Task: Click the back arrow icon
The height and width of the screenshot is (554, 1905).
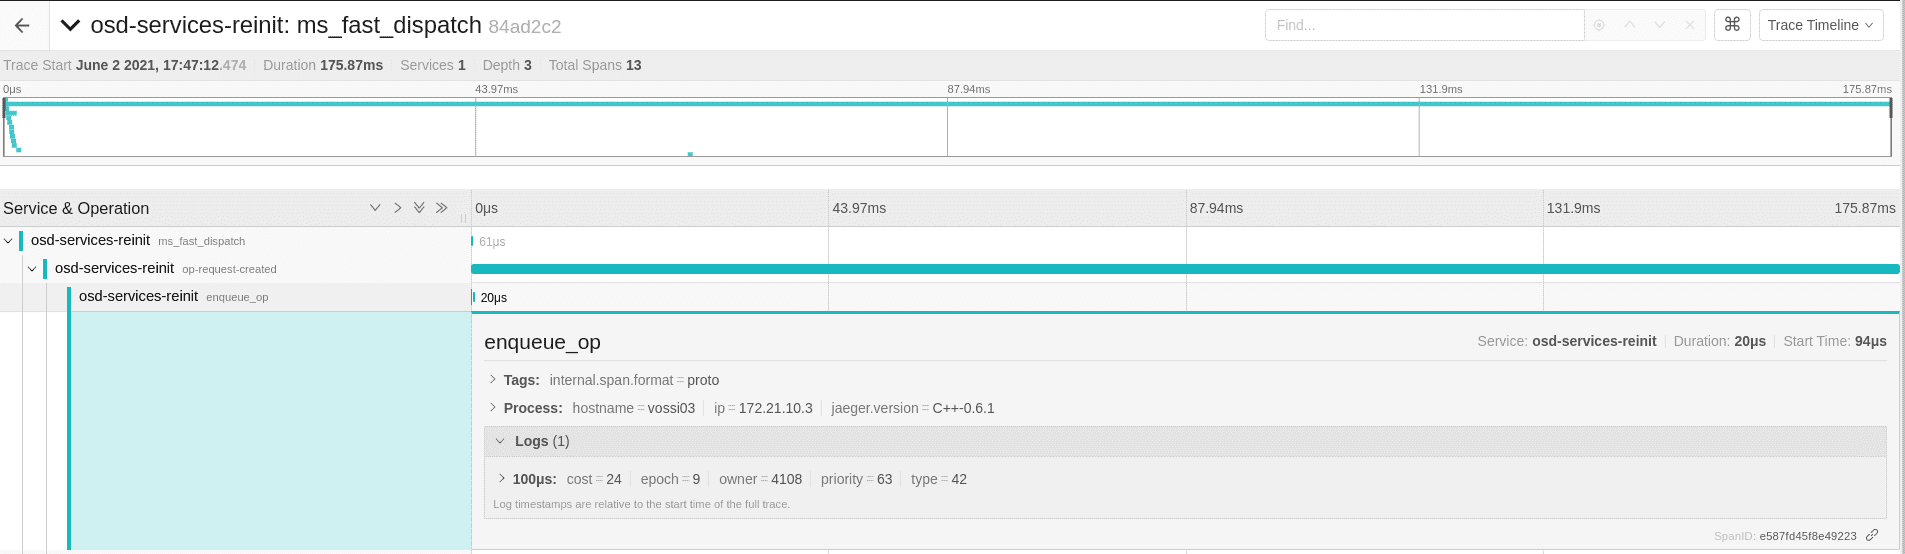Action: tap(22, 26)
